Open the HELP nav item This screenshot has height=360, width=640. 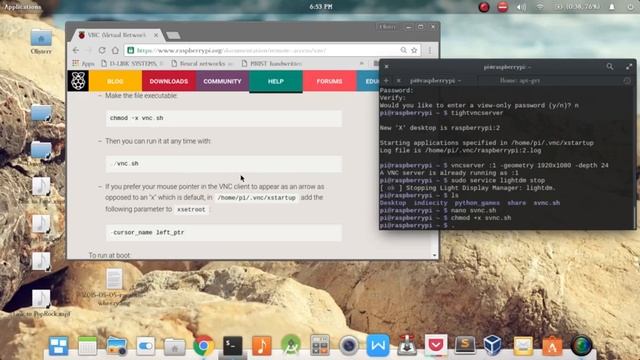point(276,81)
